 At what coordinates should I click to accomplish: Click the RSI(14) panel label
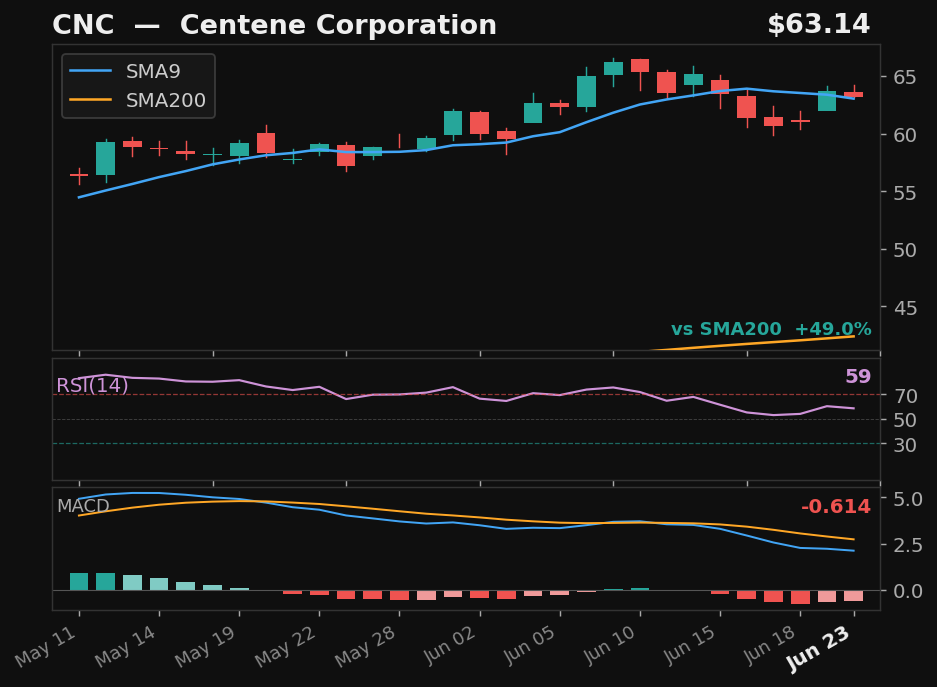(92, 385)
